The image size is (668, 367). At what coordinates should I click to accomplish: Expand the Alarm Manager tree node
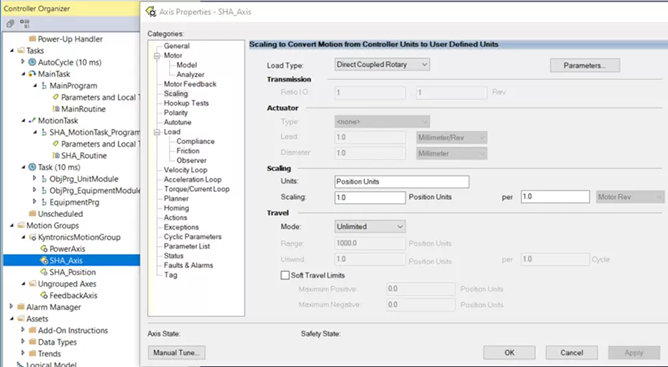[x=12, y=306]
